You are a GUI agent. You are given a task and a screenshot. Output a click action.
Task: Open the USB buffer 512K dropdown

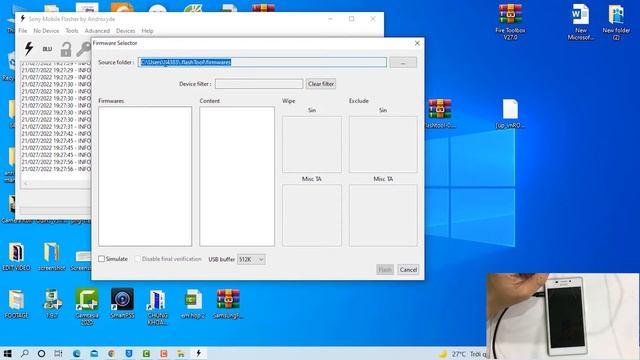click(251, 259)
